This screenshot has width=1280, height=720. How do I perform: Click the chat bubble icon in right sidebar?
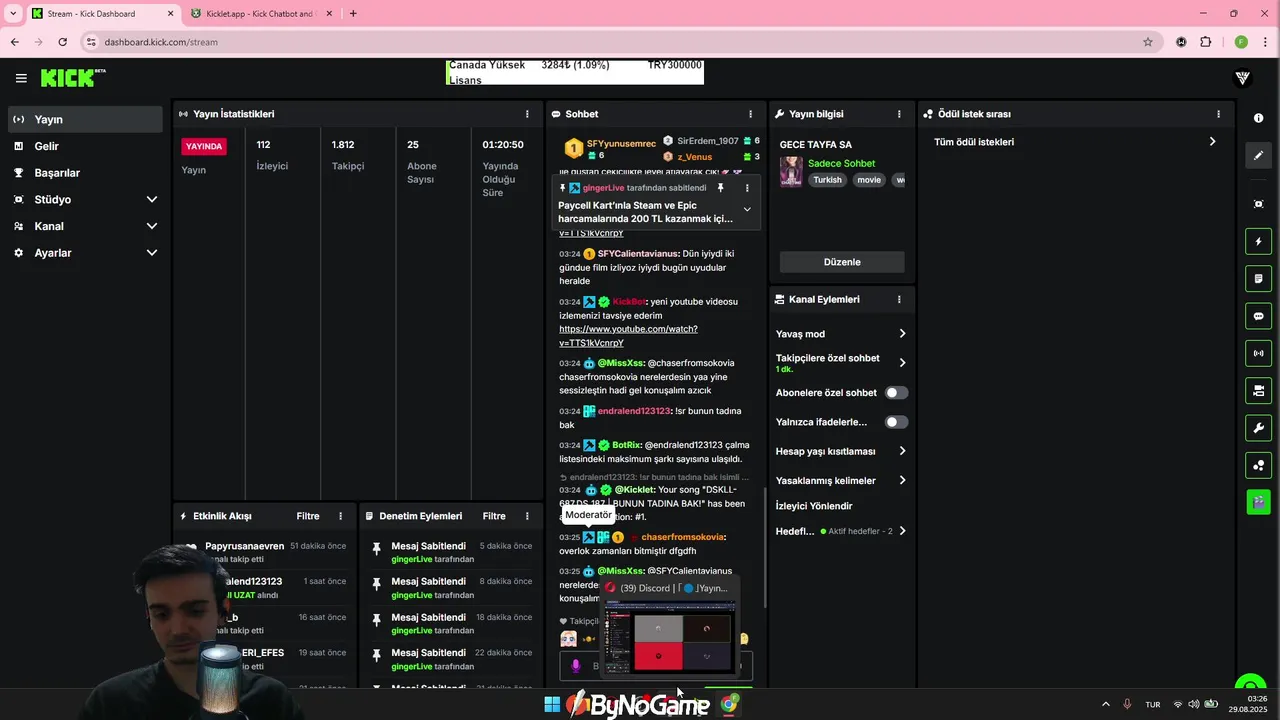pyautogui.click(x=1258, y=316)
